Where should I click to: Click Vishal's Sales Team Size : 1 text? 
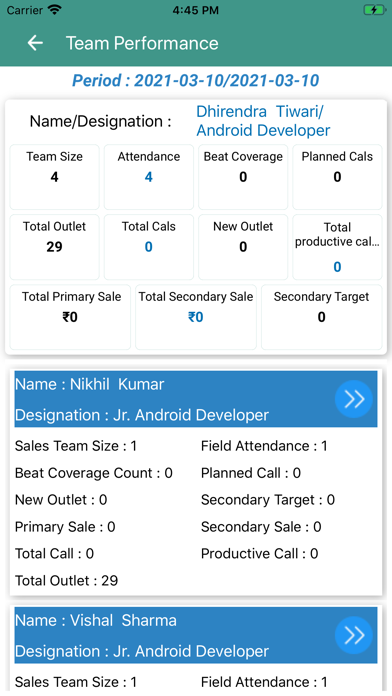(76, 682)
